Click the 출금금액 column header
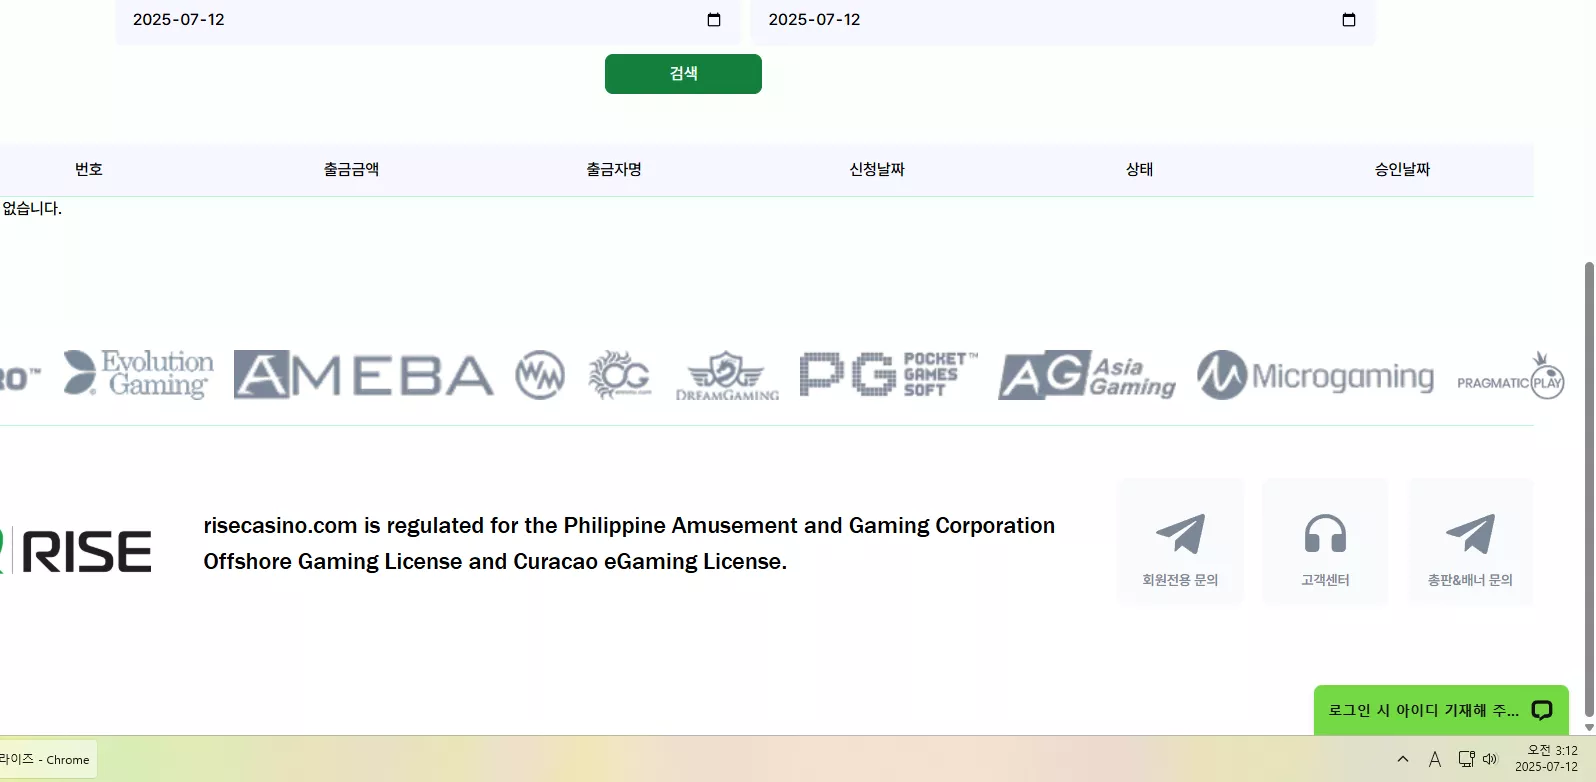Viewport: 1596px width, 782px height. (351, 170)
